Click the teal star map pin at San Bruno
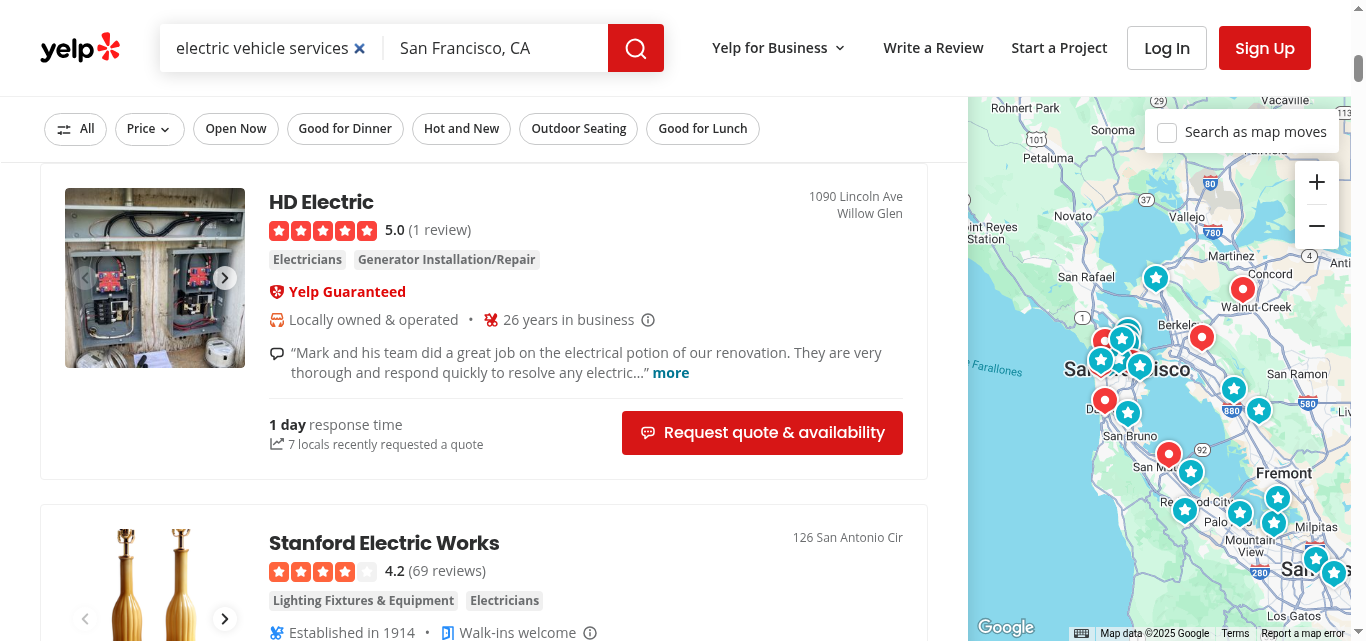Image resolution: width=1366 pixels, height=641 pixels. click(x=1128, y=413)
